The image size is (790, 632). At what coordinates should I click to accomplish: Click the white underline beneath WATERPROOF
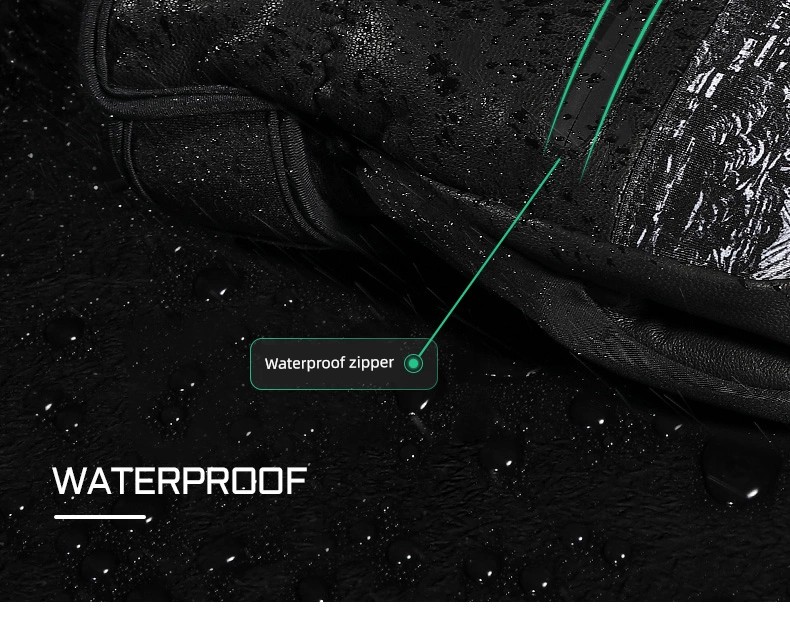click(100, 517)
